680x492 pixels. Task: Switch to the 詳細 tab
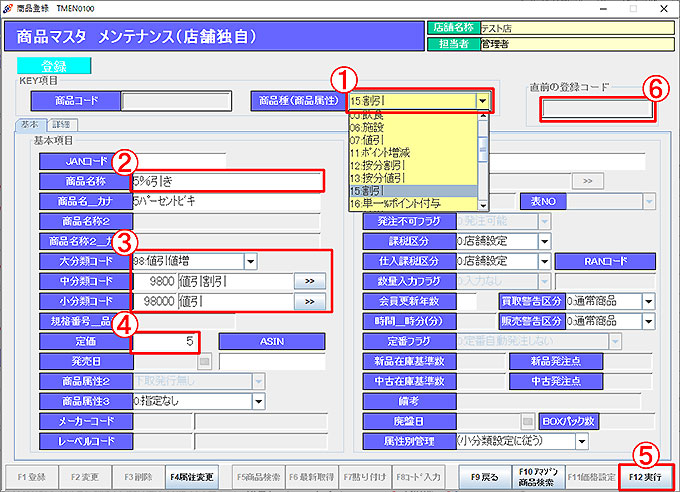coord(62,125)
